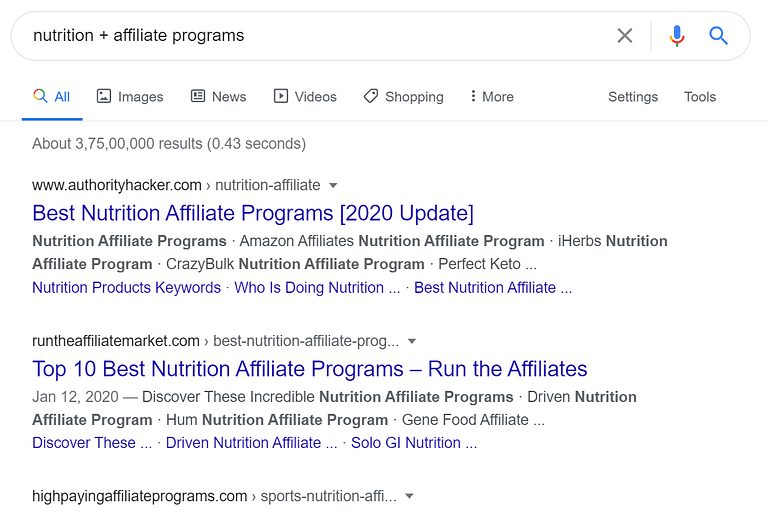Expand the arrow beside the authorityhacker.com URL

tap(333, 186)
